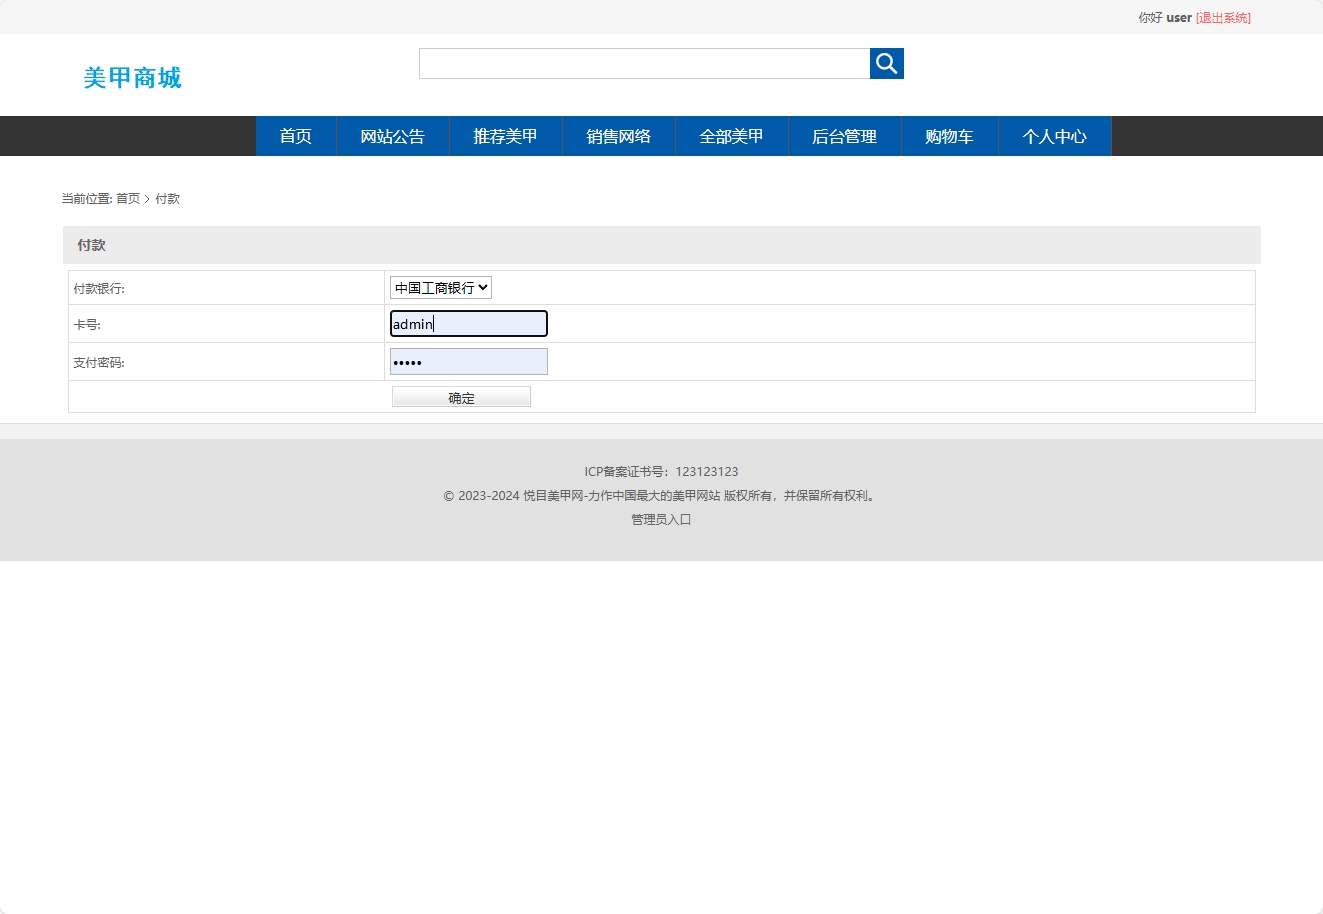This screenshot has width=1323, height=914.
Task: Click the 确定 confirm button
Action: [x=461, y=397]
